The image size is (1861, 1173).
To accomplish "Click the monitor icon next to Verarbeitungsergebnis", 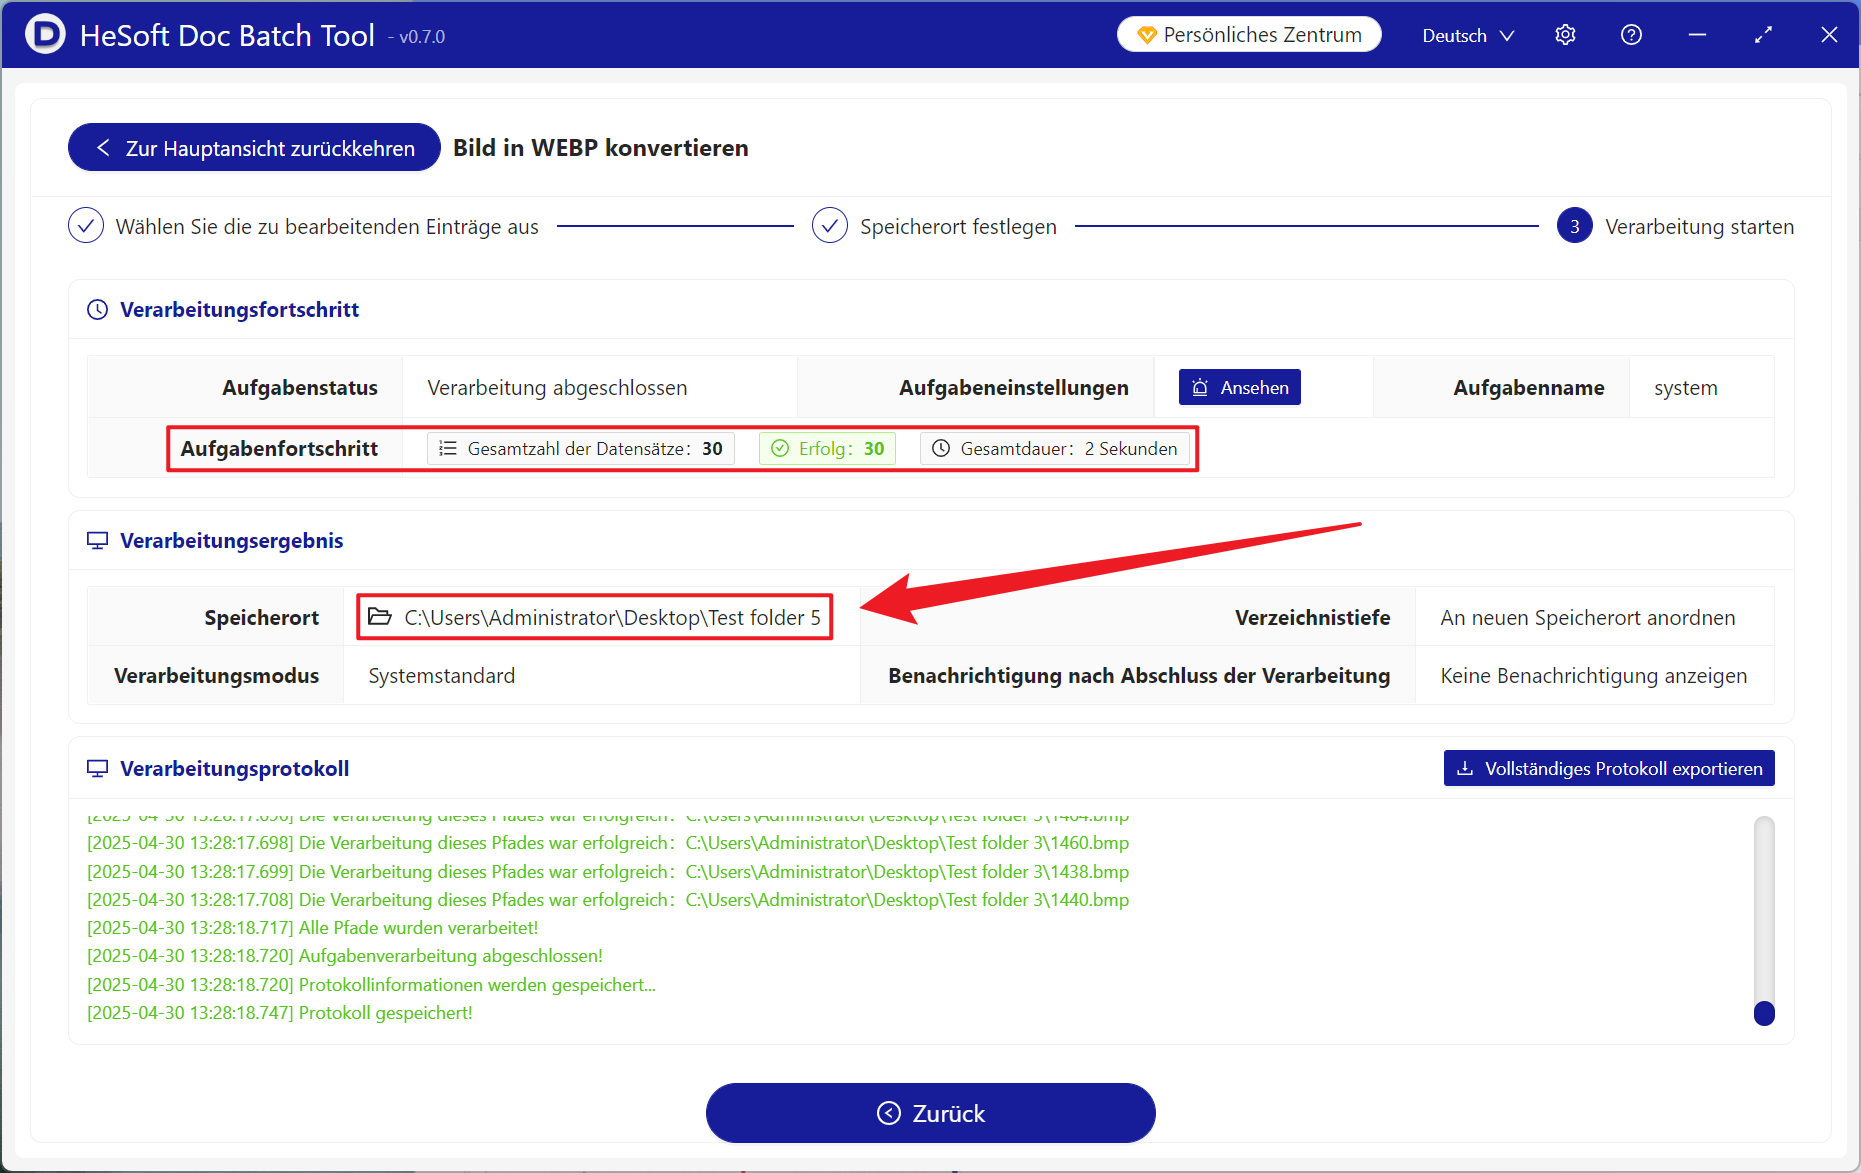I will pos(97,541).
